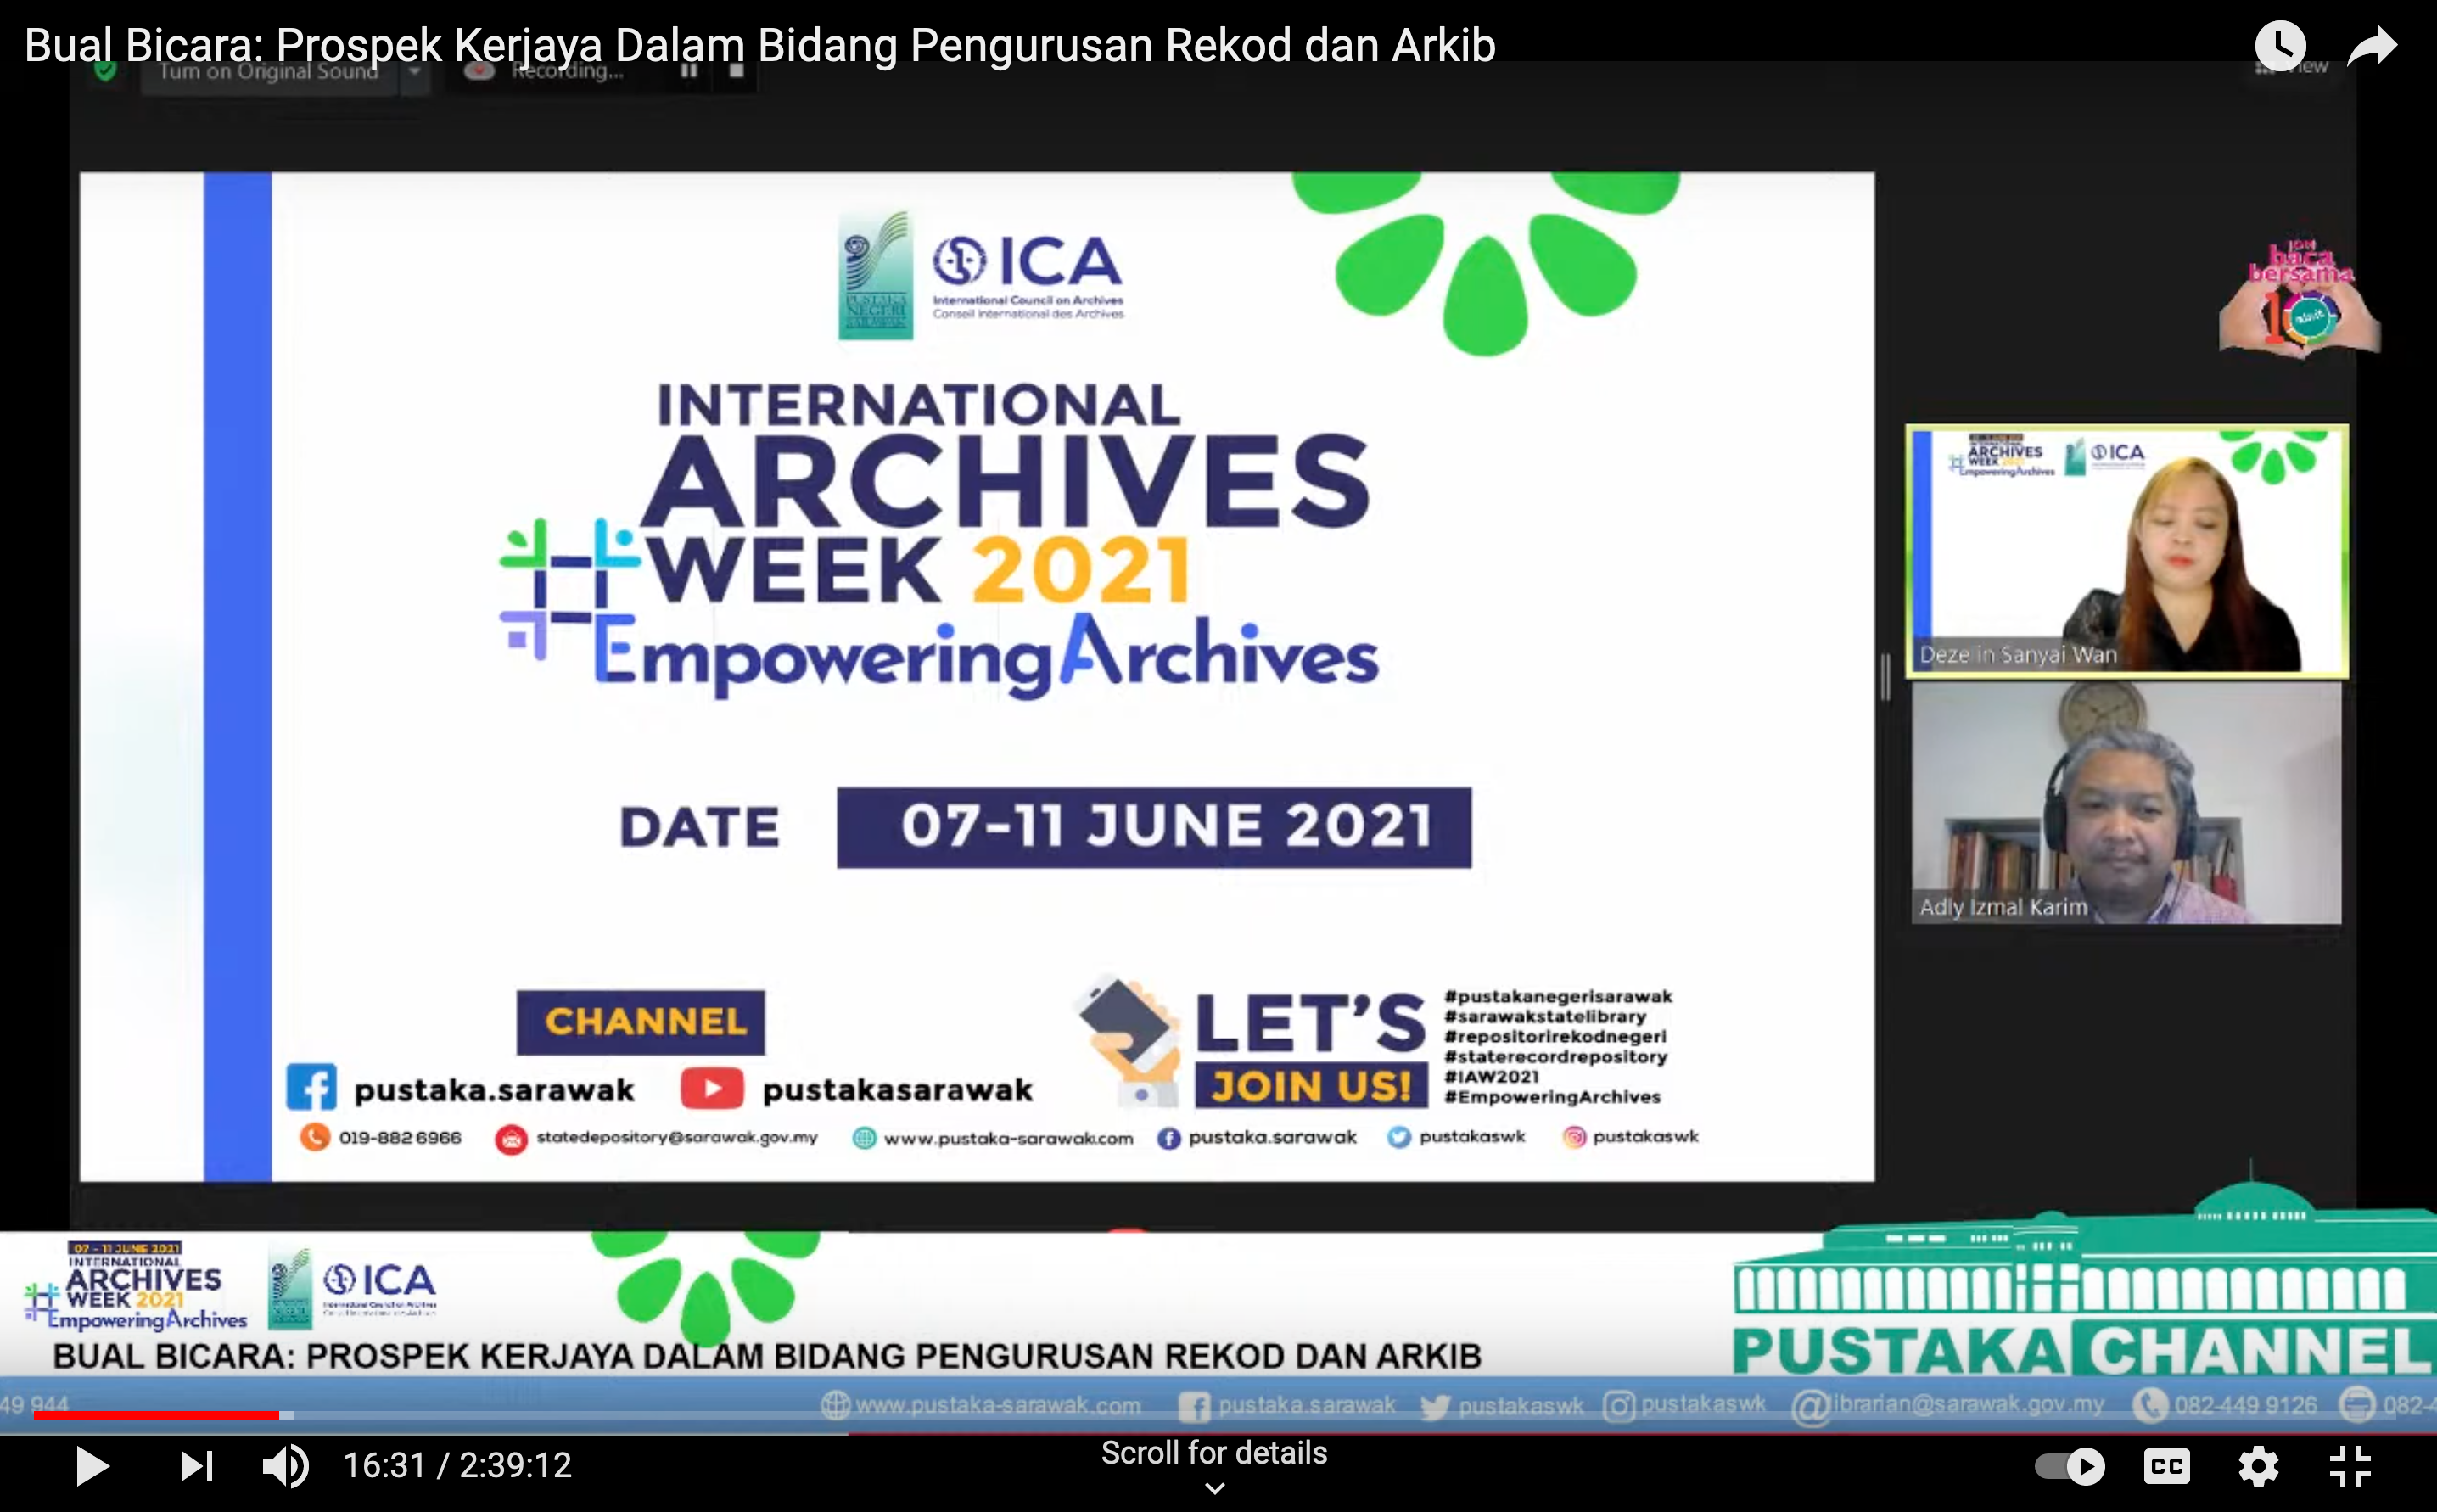Click the statedepository@sarawak.gov.my email text
Viewport: 2437px width, 1512px height.
(x=677, y=1137)
